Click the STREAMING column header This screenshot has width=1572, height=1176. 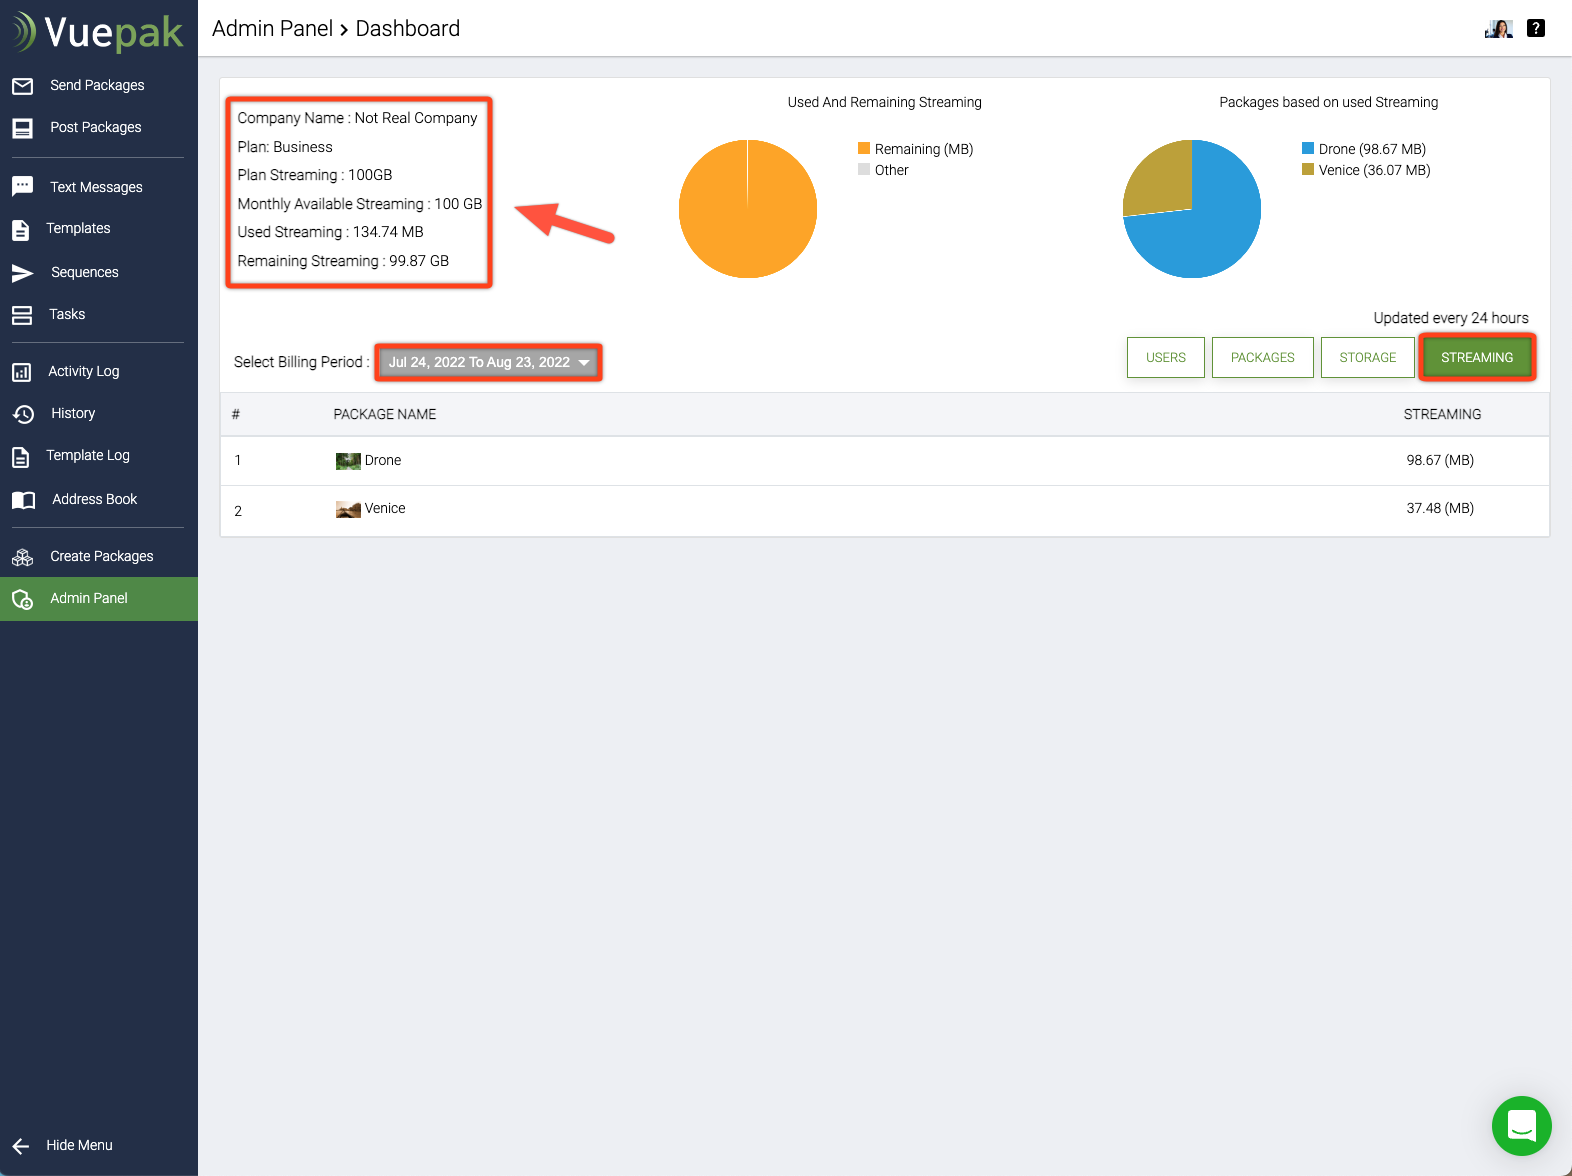pos(1442,415)
